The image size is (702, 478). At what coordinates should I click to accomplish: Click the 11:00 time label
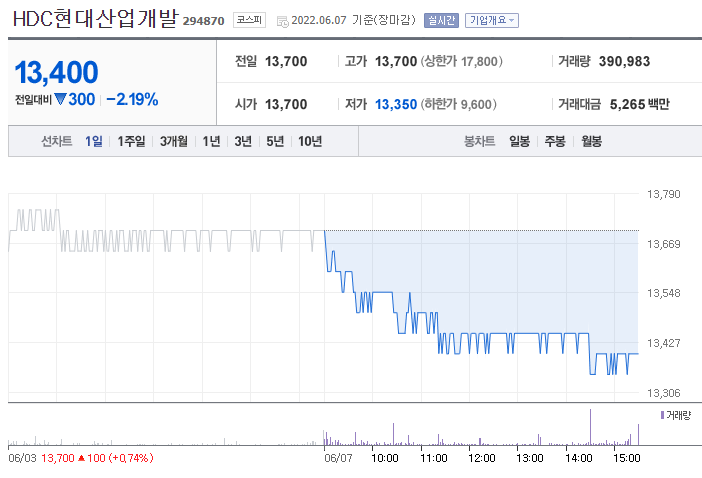click(434, 458)
